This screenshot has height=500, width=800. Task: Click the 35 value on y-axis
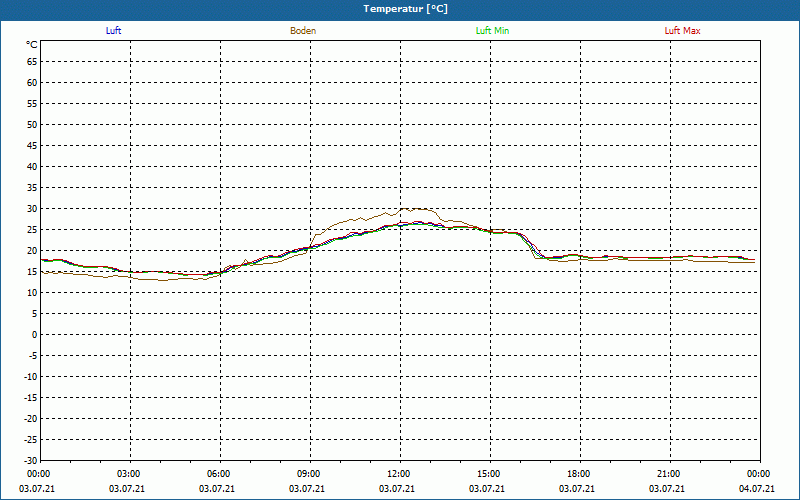pyautogui.click(x=32, y=188)
